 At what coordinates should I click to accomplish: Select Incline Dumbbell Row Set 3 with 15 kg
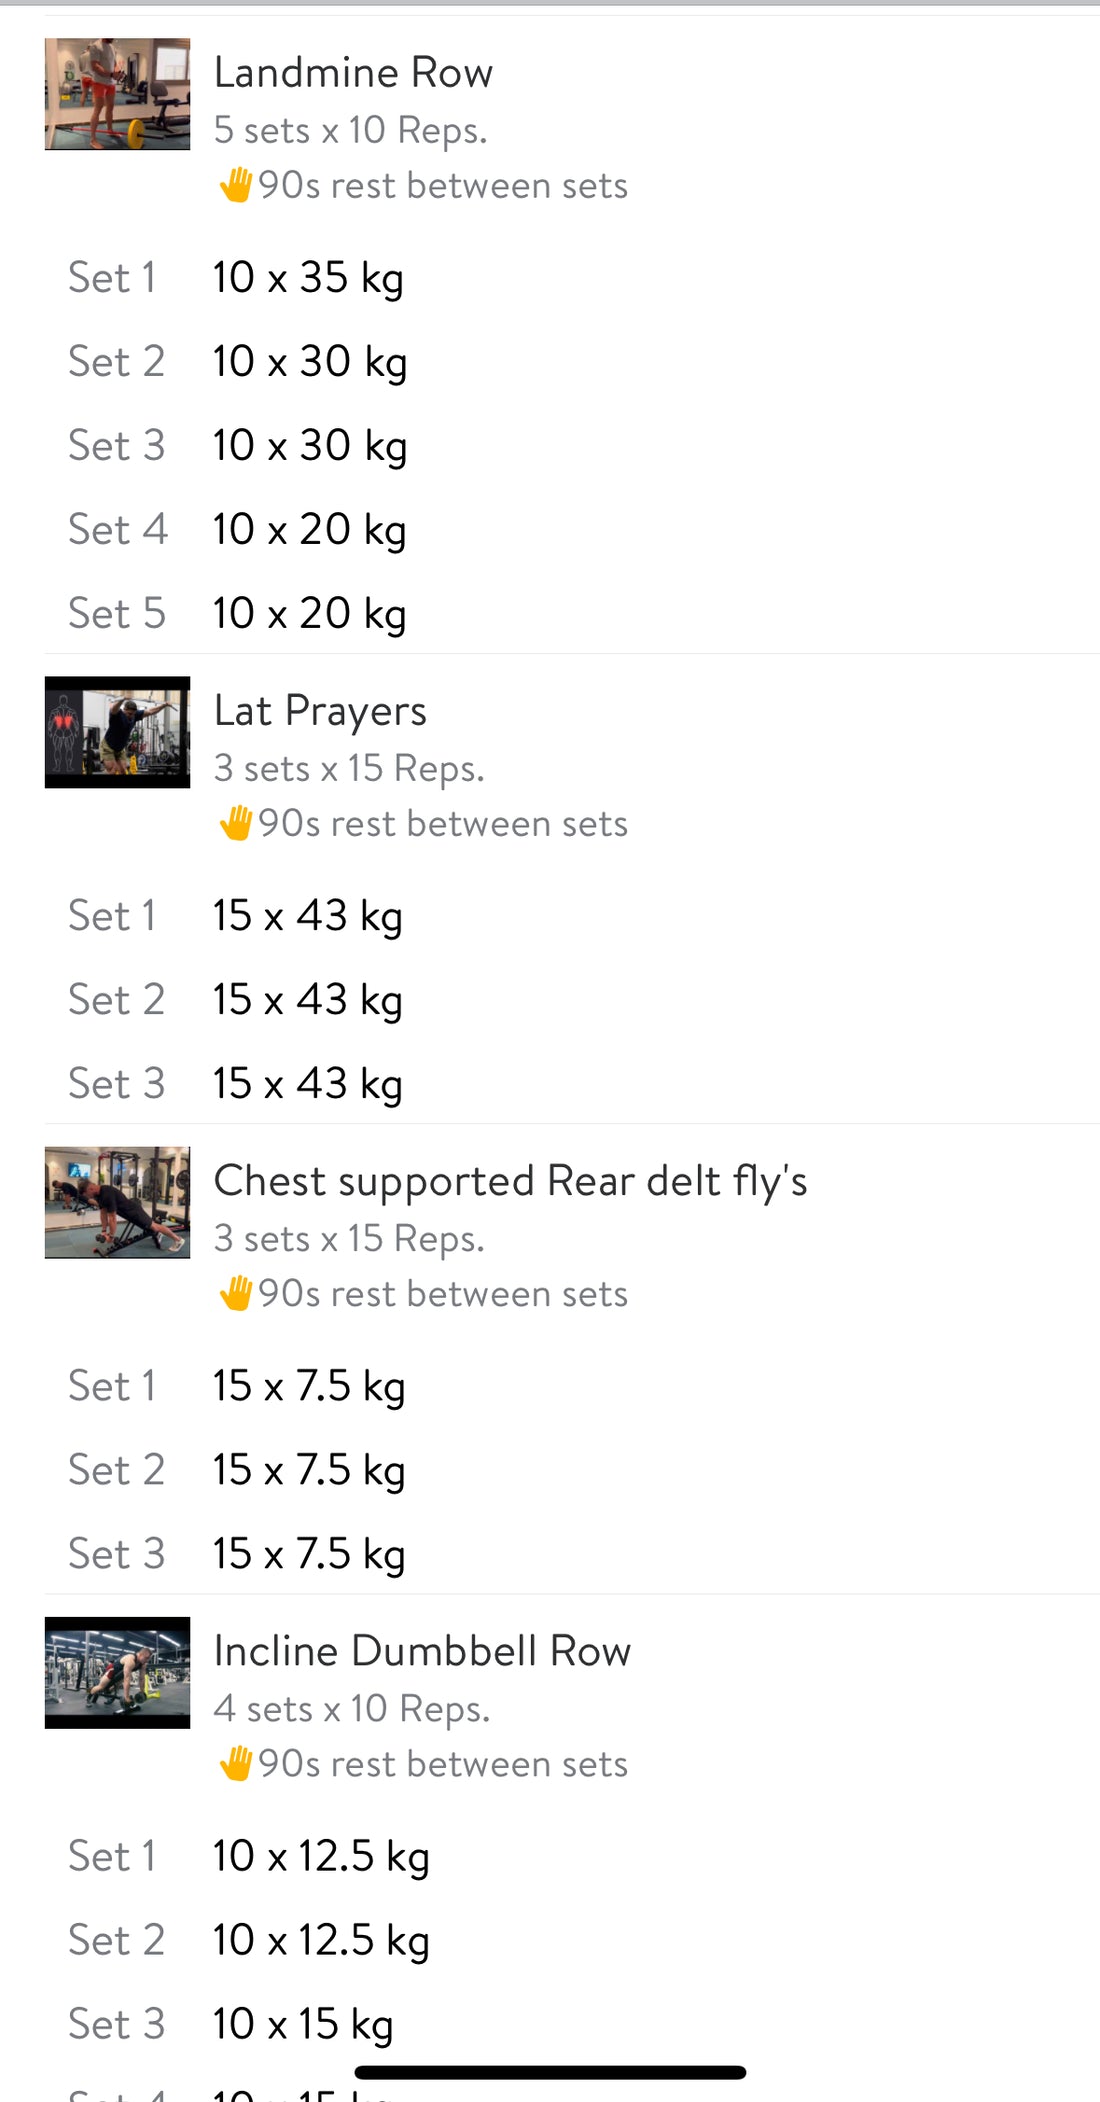[x=302, y=2024]
